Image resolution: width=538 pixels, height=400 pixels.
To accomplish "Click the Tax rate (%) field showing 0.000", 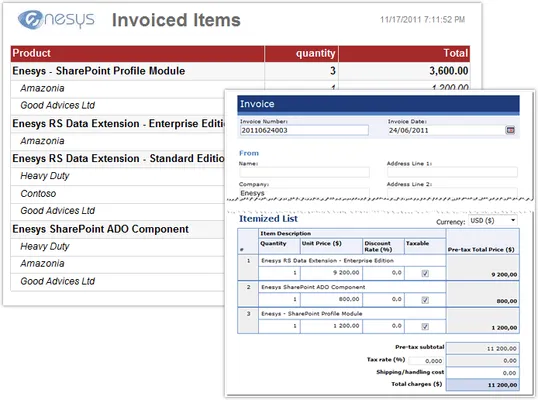I will [x=426, y=361].
